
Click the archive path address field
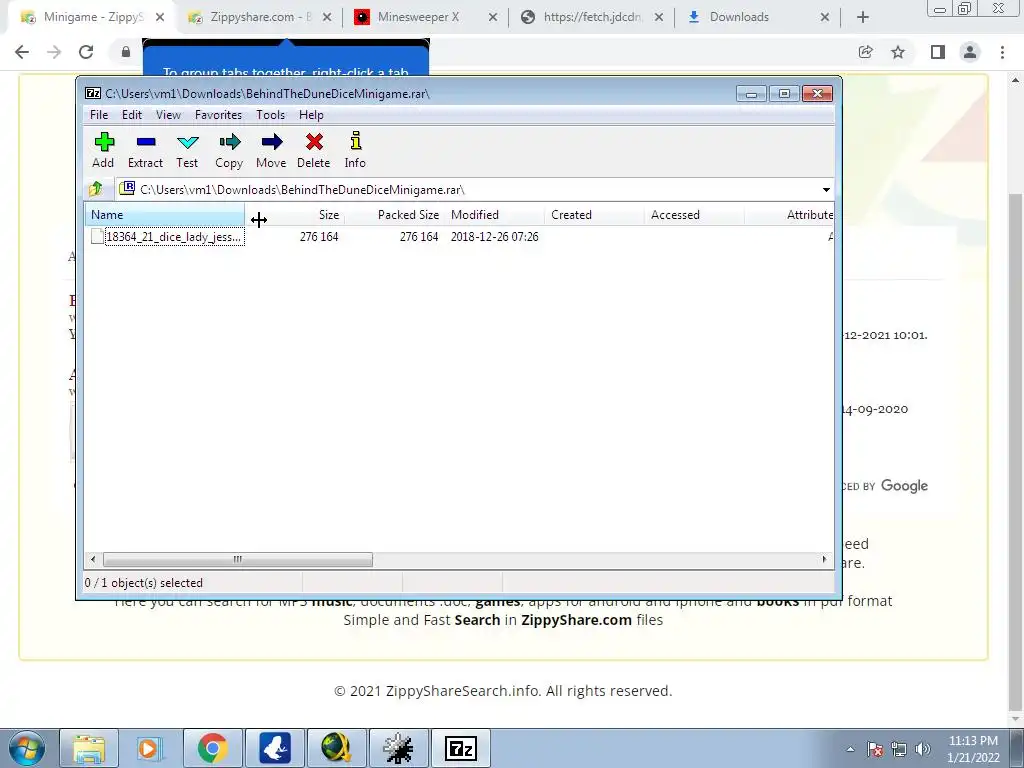[x=467, y=190]
